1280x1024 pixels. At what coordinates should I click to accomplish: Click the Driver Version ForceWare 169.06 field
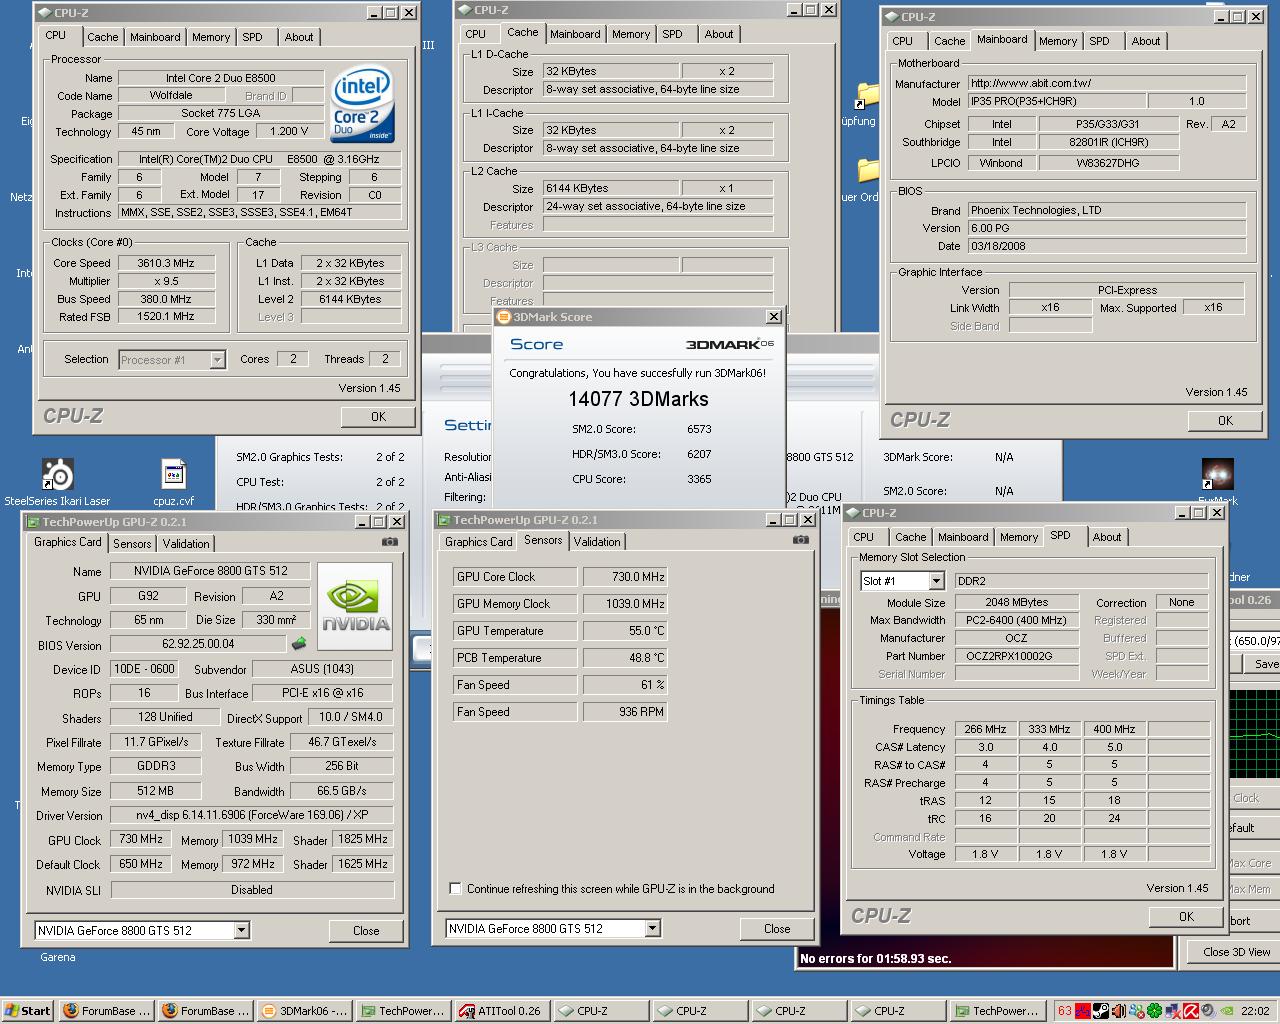click(x=252, y=816)
